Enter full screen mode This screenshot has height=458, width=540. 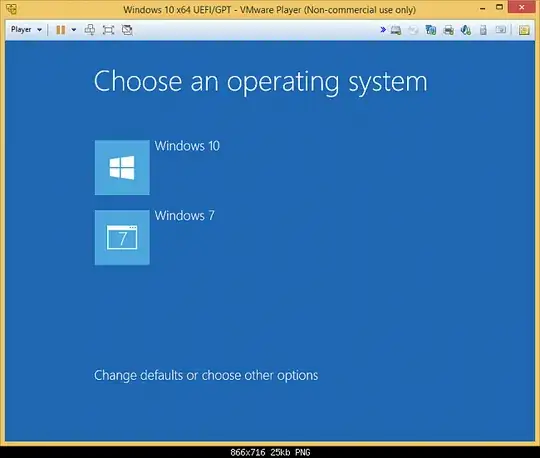[x=108, y=30]
